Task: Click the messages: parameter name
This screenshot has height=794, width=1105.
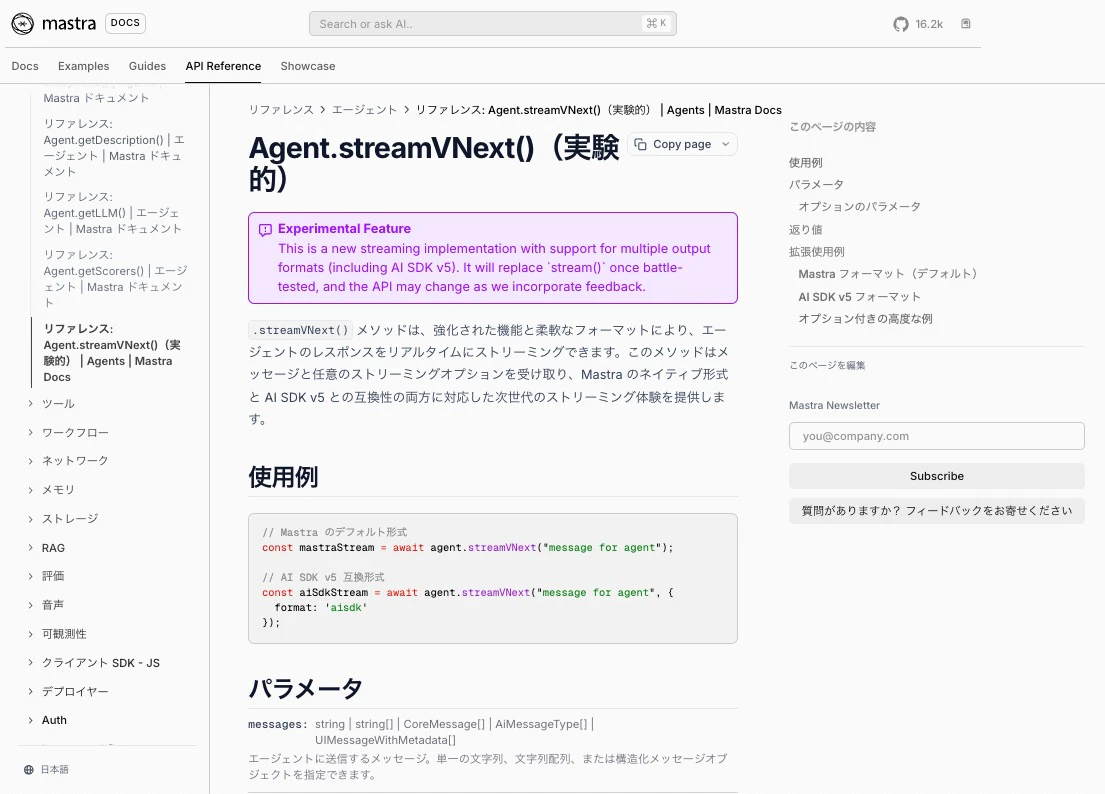Action: (277, 724)
